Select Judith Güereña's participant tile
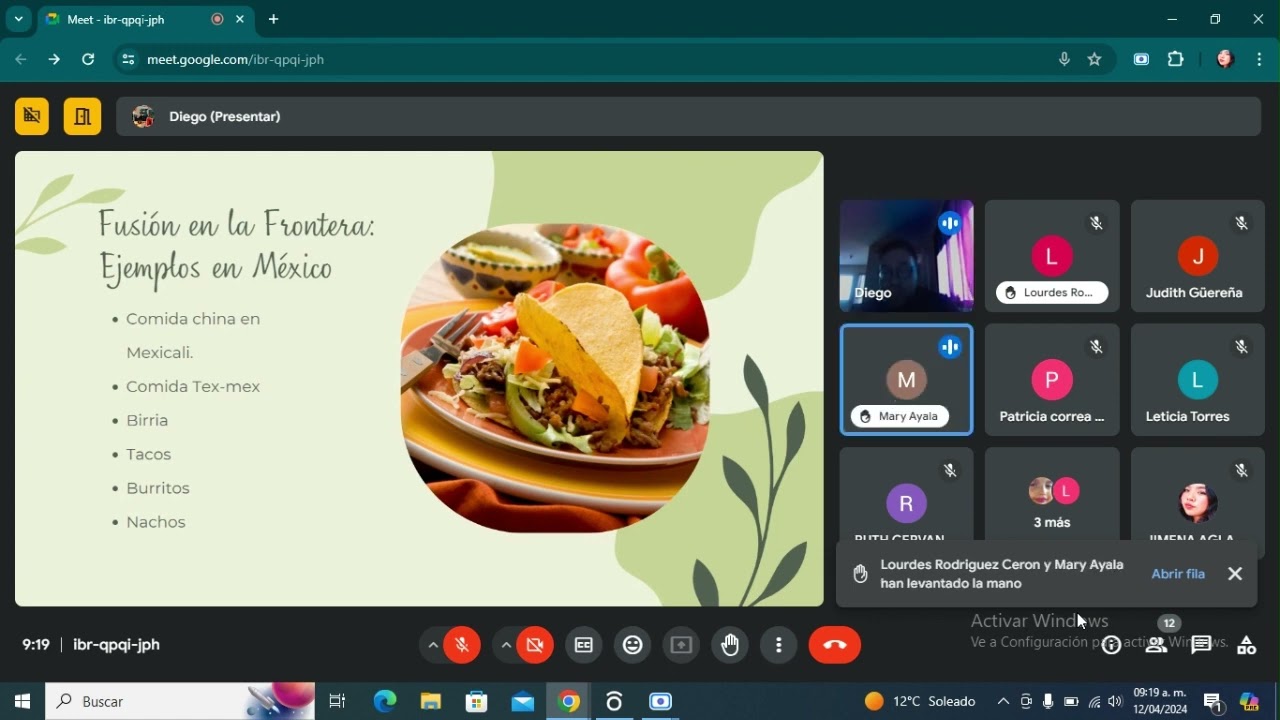Image resolution: width=1280 pixels, height=720 pixels. click(1197, 256)
